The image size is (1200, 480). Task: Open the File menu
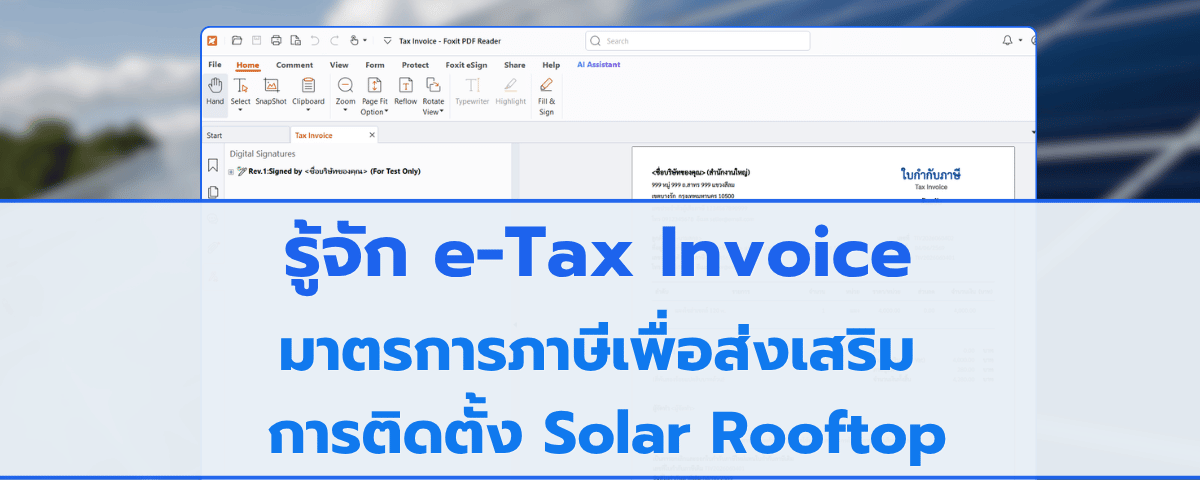pyautogui.click(x=215, y=64)
